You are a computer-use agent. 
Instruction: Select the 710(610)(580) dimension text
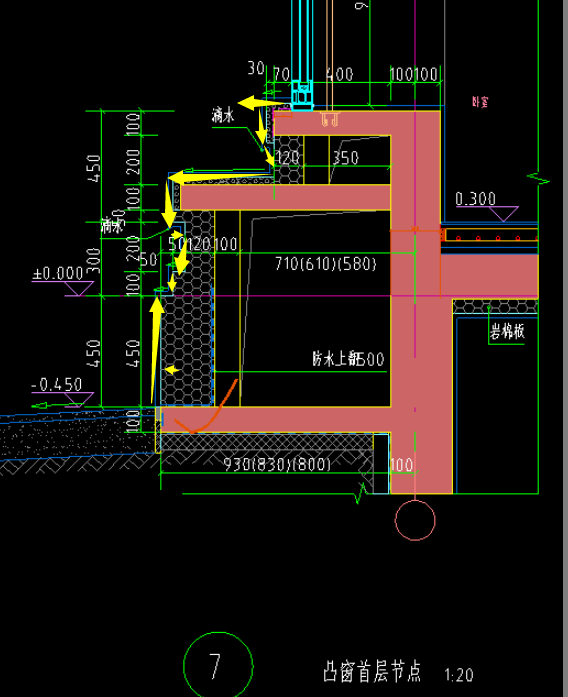326,264
